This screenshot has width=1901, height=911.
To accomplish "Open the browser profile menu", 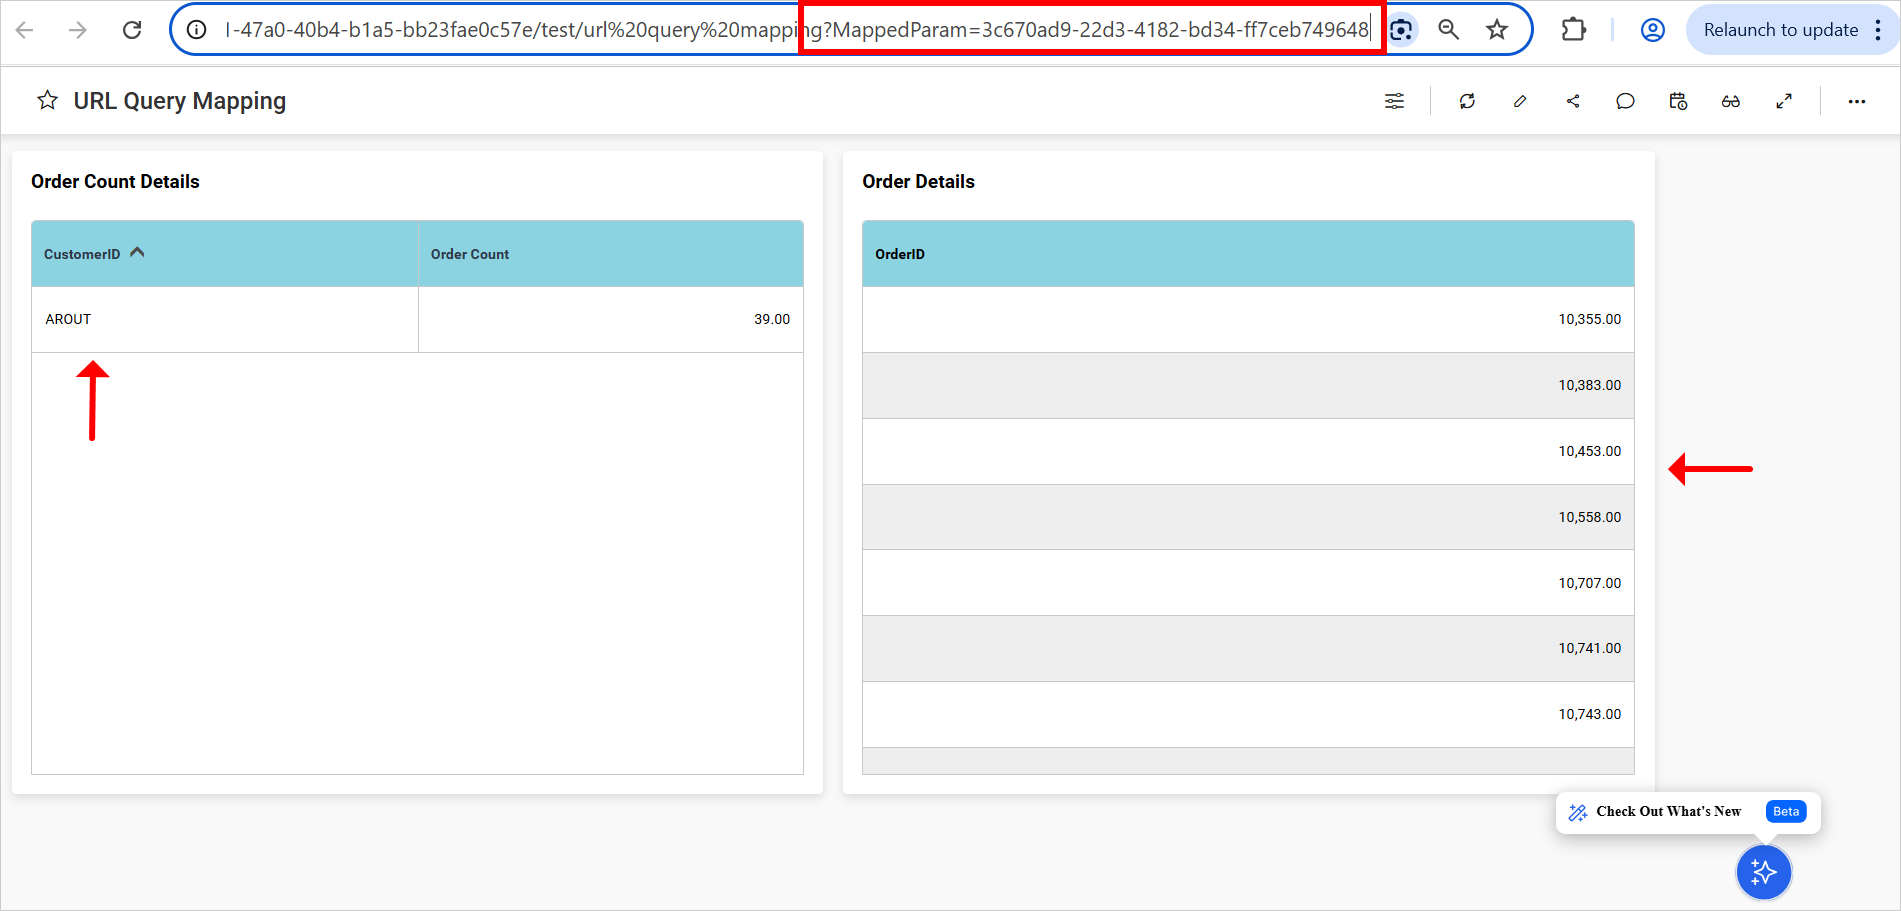I will click(1651, 30).
